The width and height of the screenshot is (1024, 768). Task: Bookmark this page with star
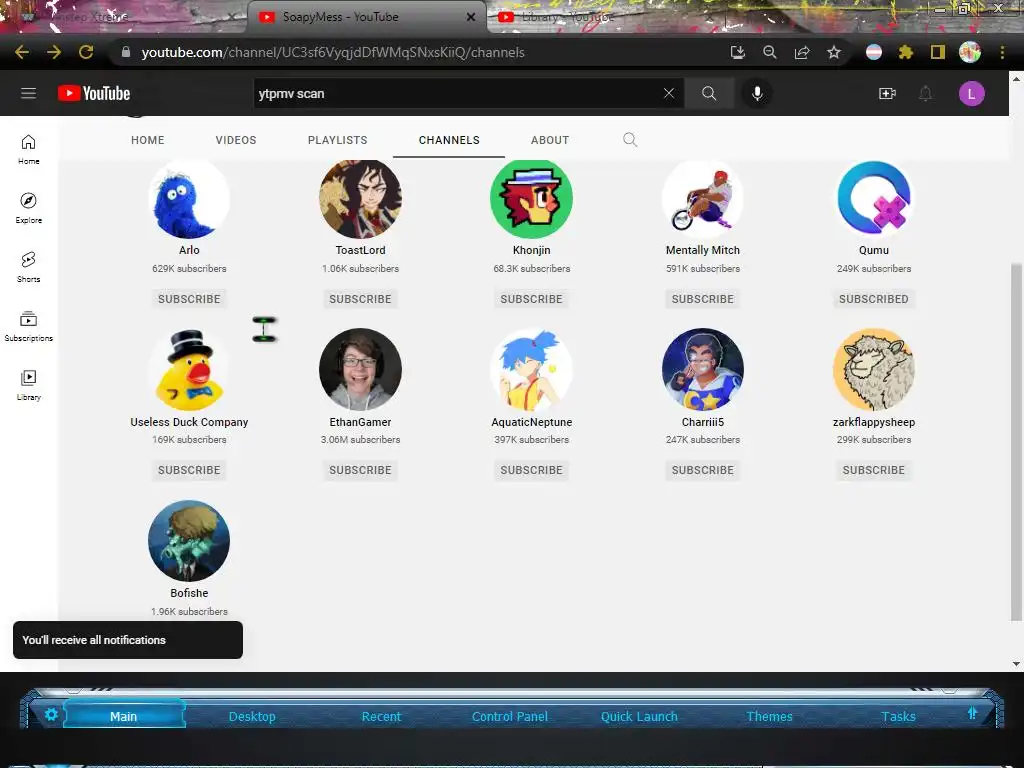tap(834, 52)
